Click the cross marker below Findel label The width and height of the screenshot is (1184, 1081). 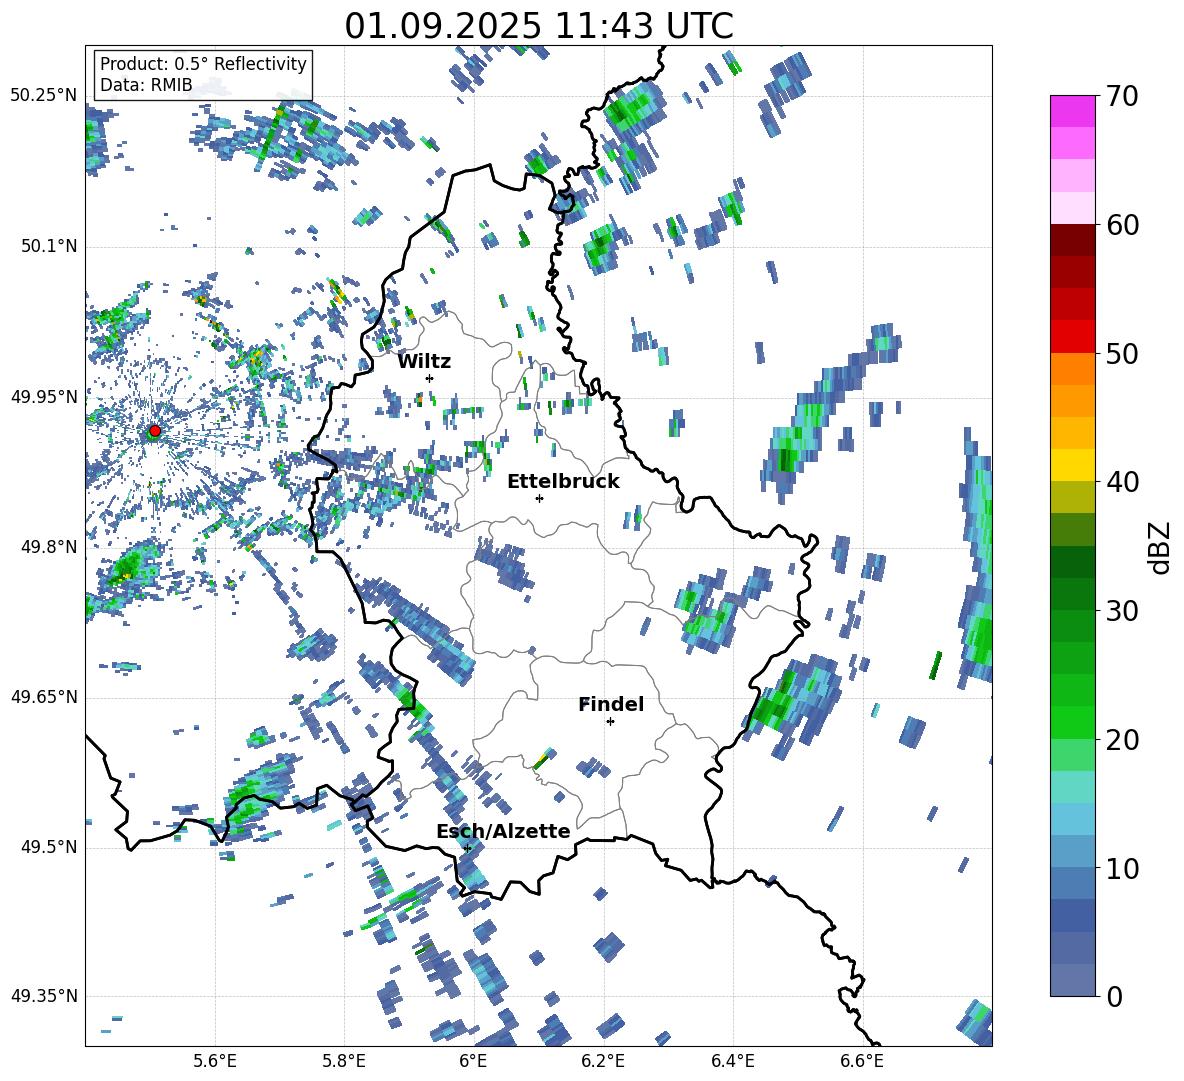[610, 722]
